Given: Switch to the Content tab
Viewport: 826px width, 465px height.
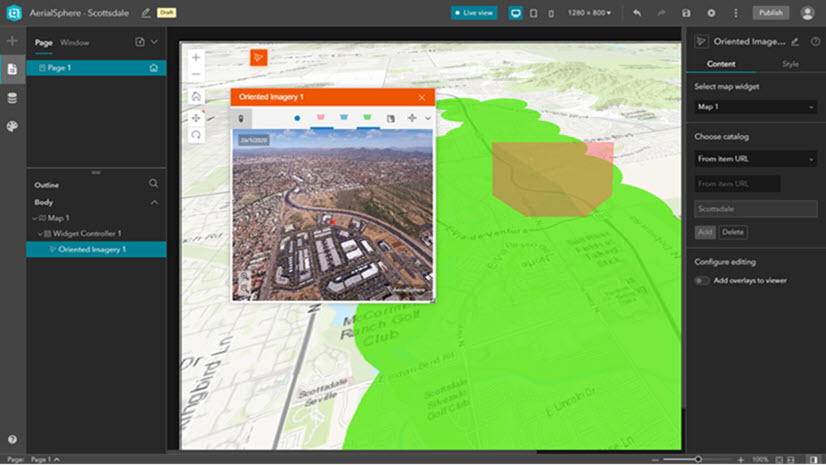Looking at the screenshot, I should pos(721,64).
